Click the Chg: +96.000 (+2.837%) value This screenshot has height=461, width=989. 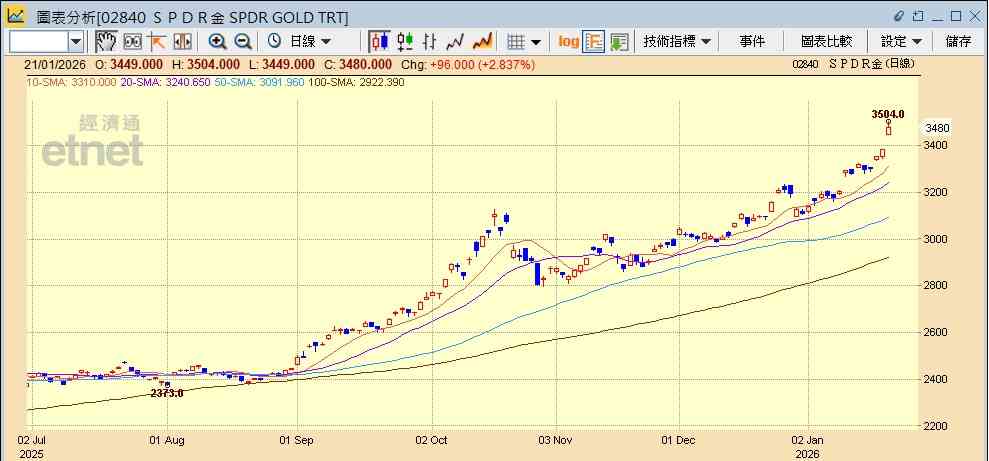(469, 65)
